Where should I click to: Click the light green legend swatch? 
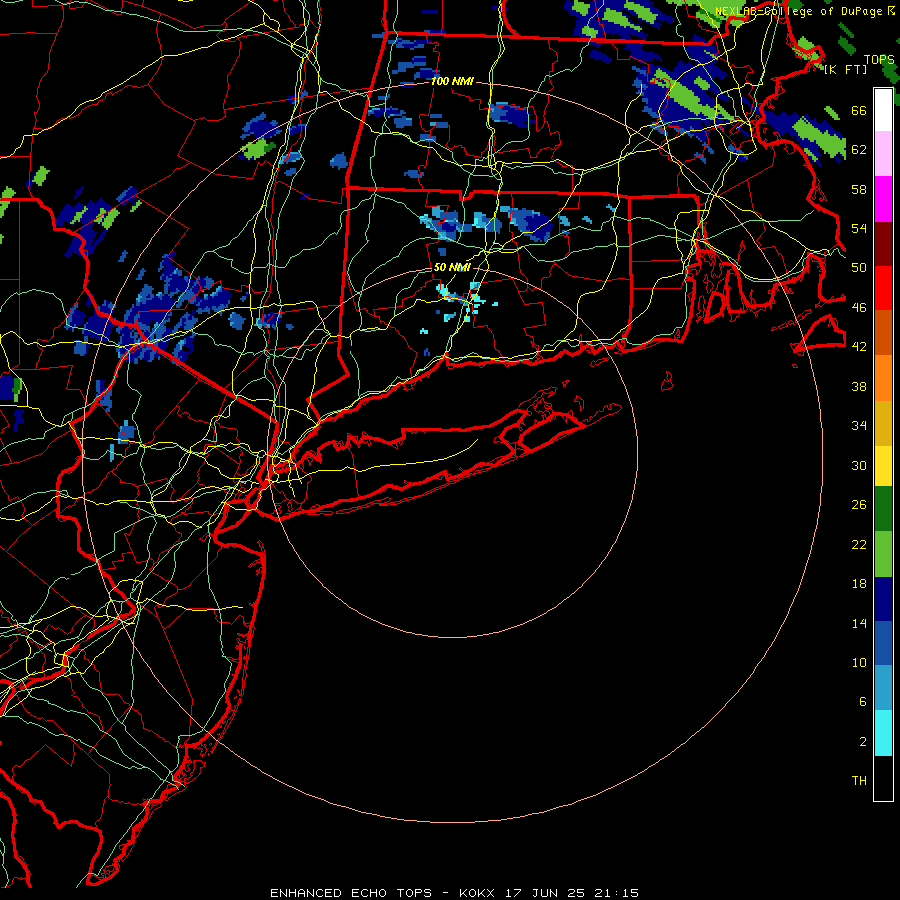click(x=883, y=554)
